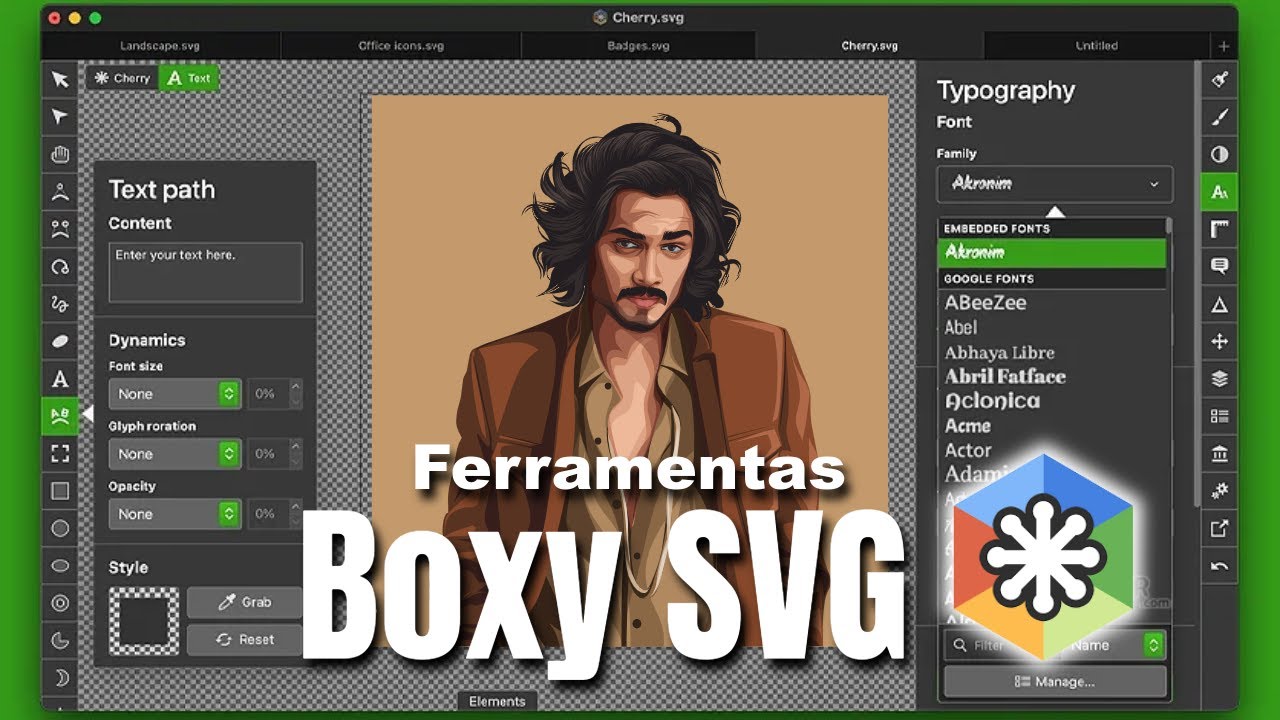Open the Objects layers panel
This screenshot has height=720, width=1280.
coord(1219,379)
